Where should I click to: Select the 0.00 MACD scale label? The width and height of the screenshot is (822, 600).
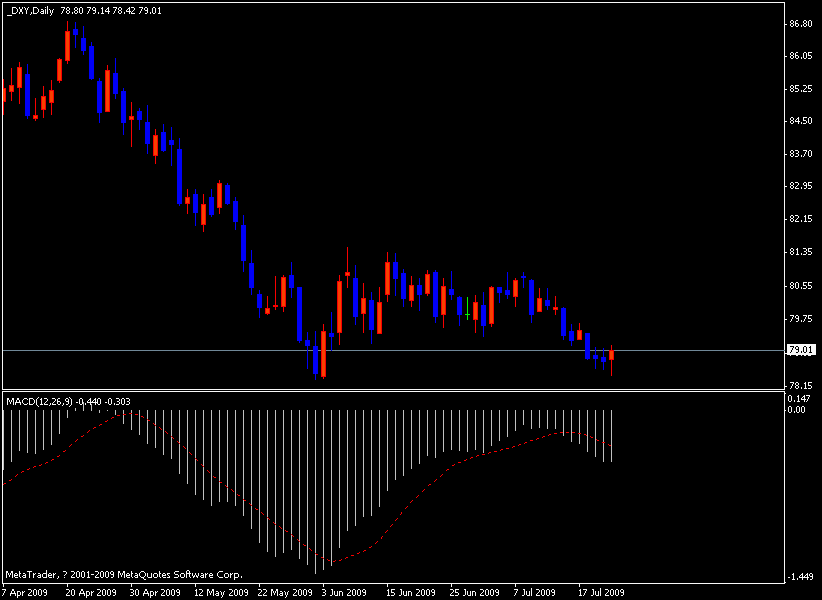(797, 409)
